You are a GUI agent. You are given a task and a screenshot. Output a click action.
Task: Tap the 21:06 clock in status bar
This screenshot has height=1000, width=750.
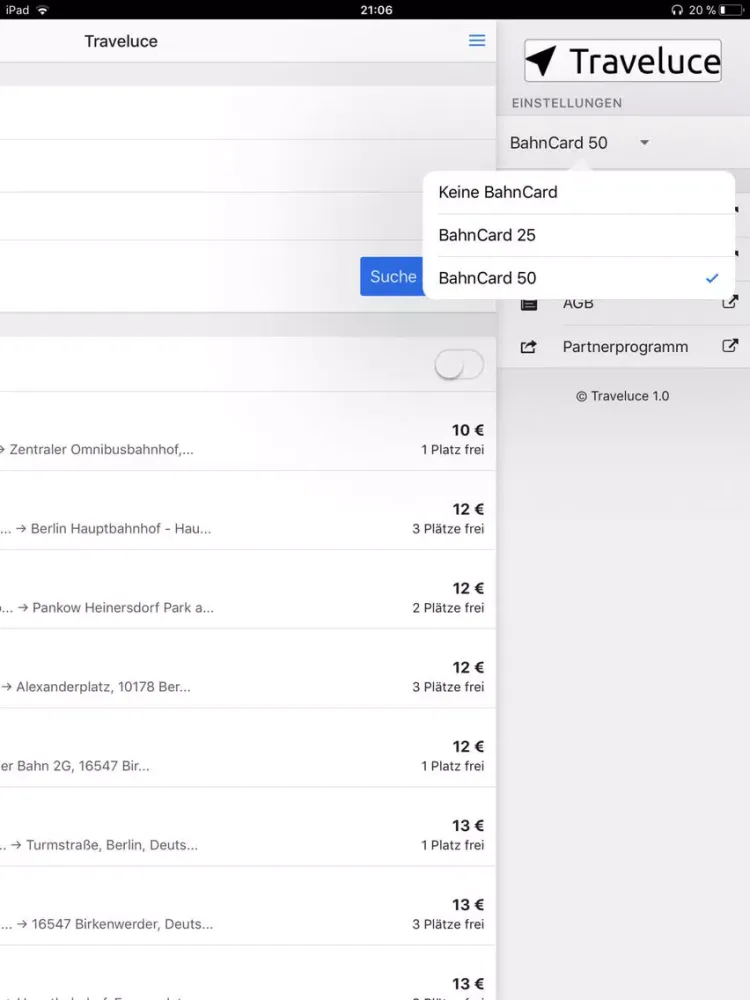point(376,10)
